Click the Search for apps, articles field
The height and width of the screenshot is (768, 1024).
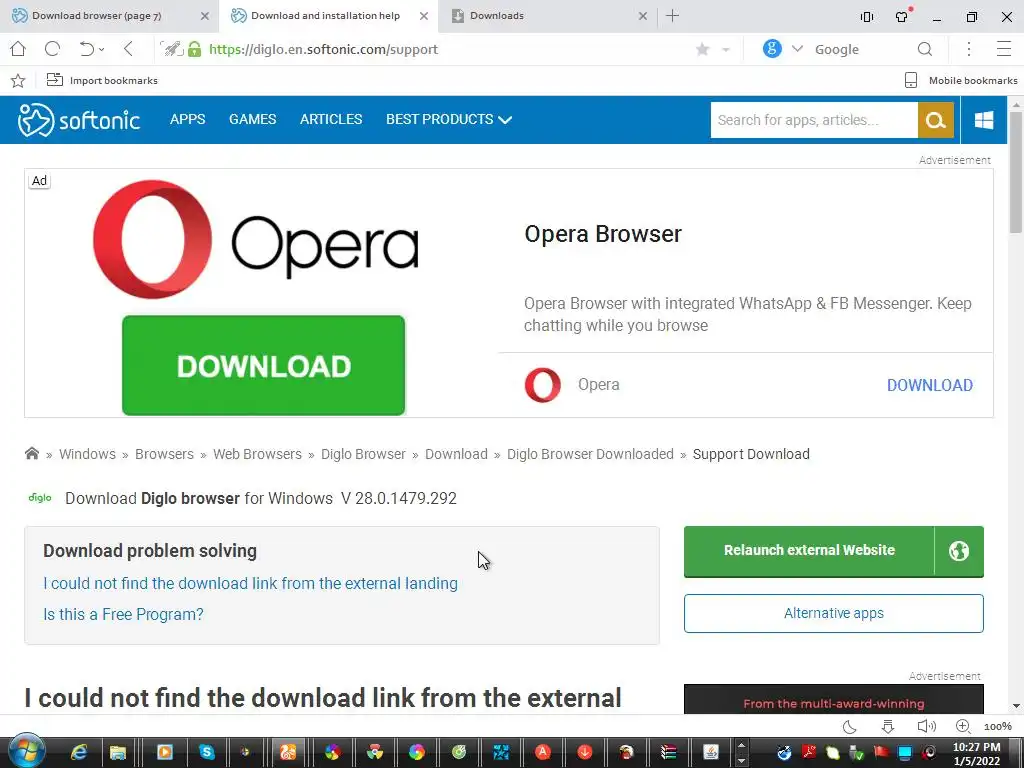814,120
